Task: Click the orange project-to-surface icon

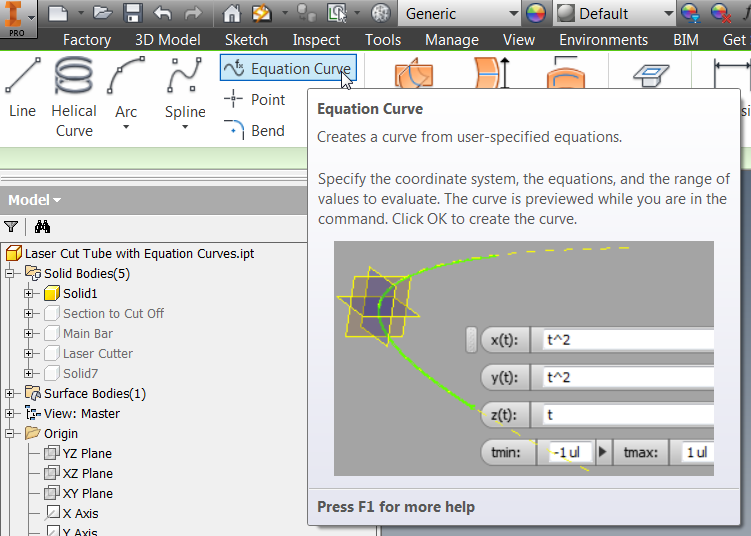Action: pyautogui.click(x=414, y=73)
